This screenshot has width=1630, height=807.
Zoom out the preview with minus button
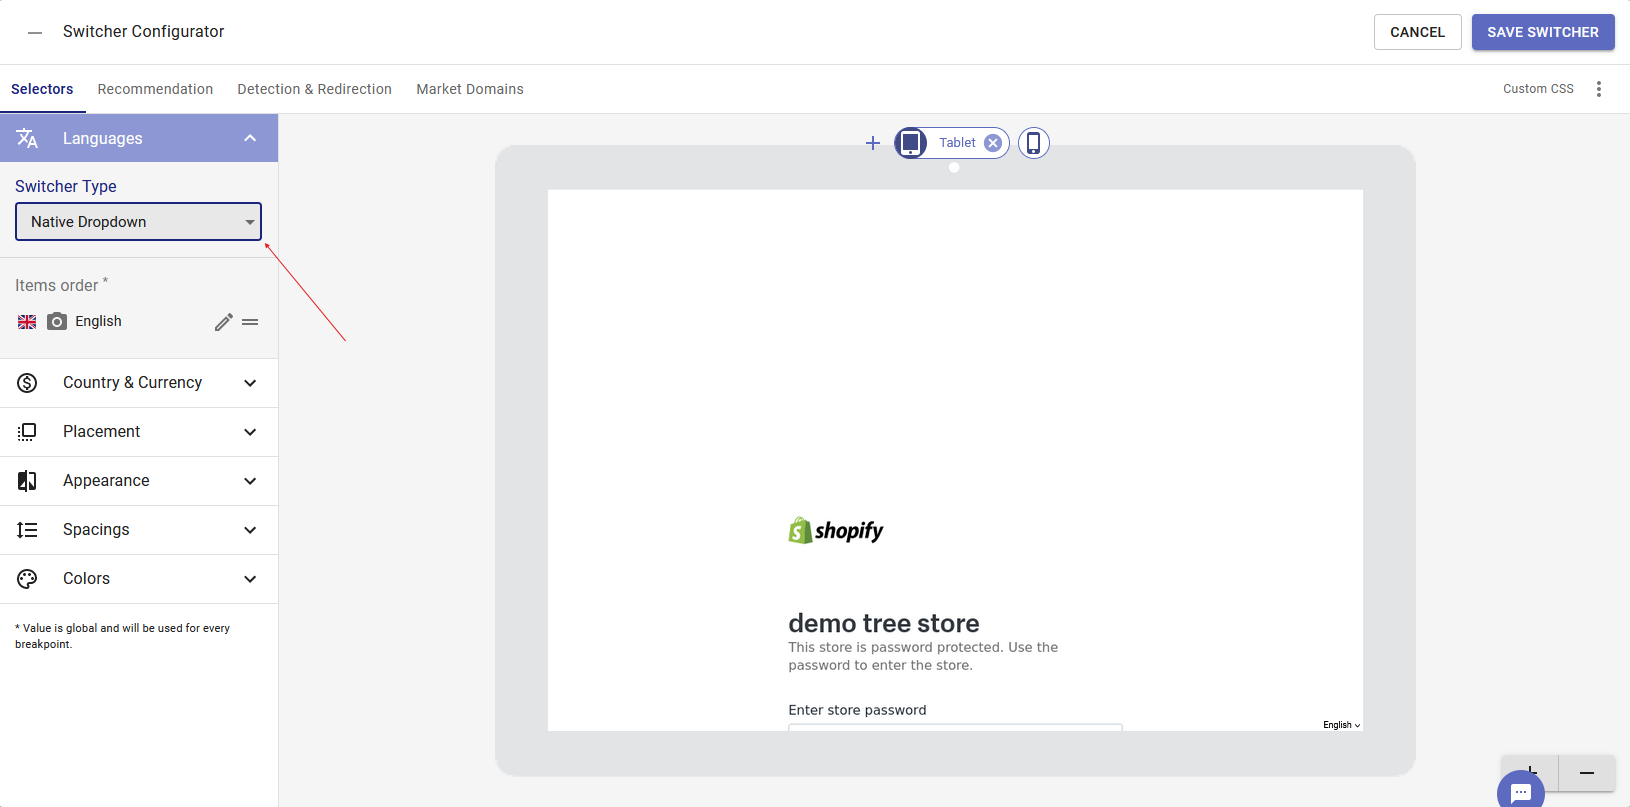tap(1587, 773)
